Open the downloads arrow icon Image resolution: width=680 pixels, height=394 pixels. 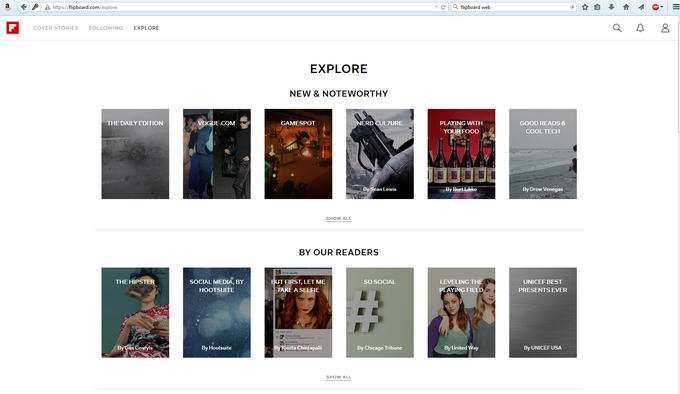pos(611,7)
